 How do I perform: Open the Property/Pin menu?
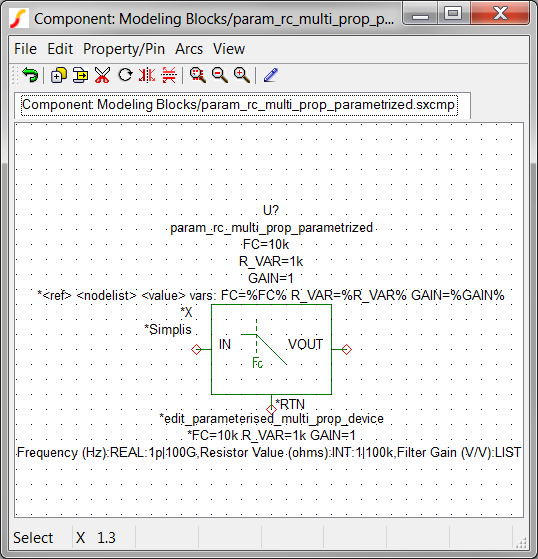124,49
